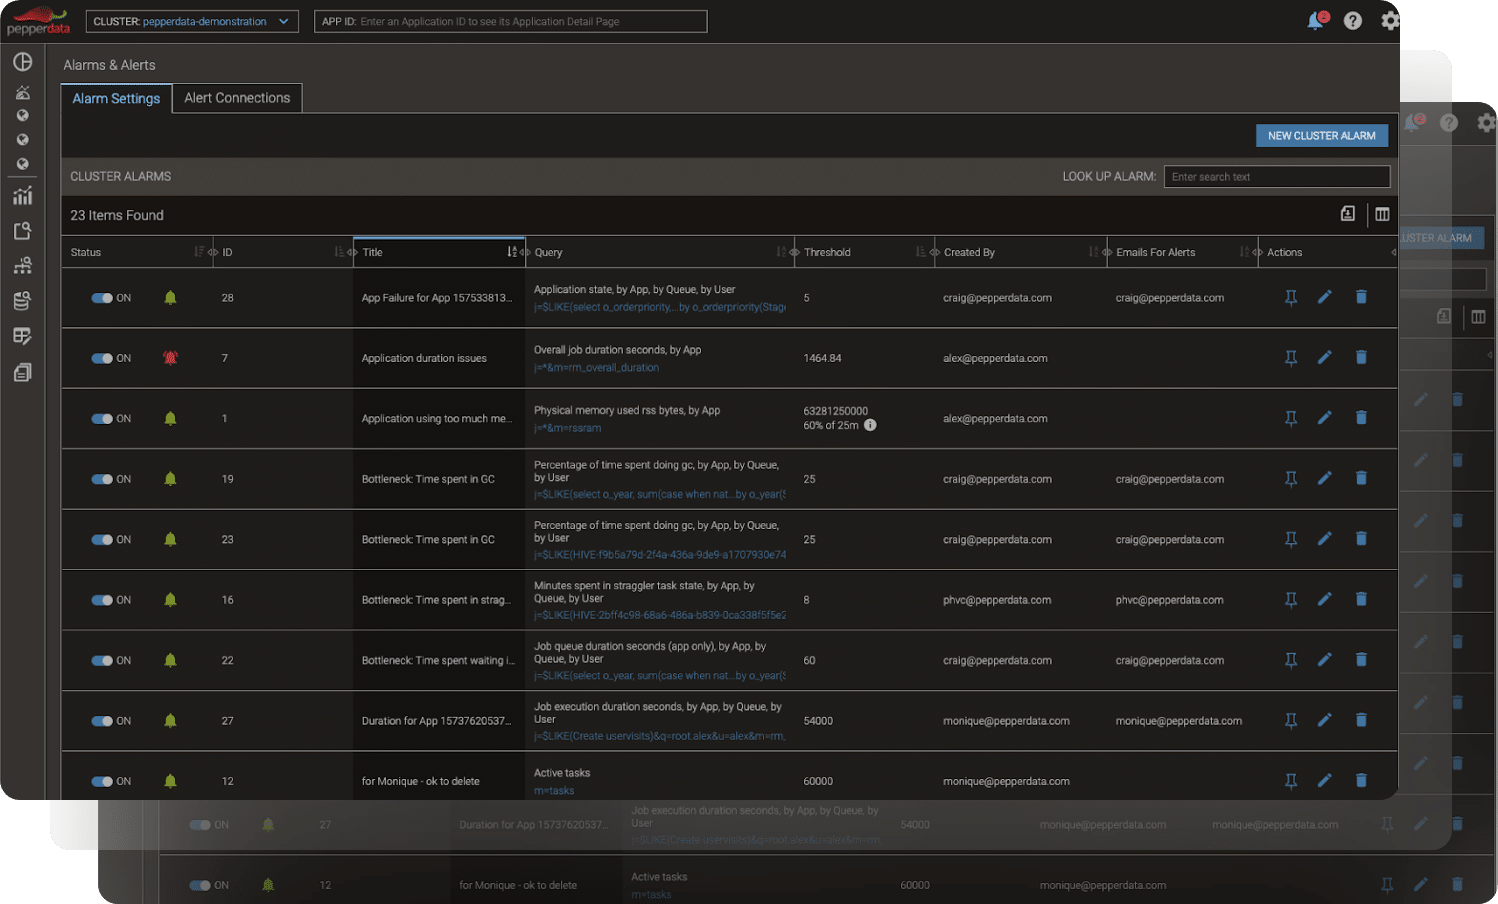The image size is (1498, 904).
Task: Select the threshold value 54000
Action: click(818, 721)
